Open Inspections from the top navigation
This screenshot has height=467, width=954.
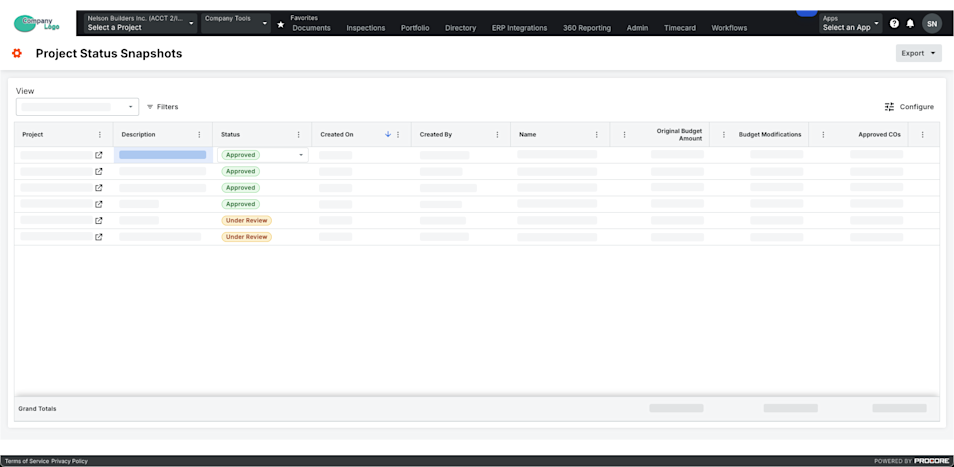point(366,28)
